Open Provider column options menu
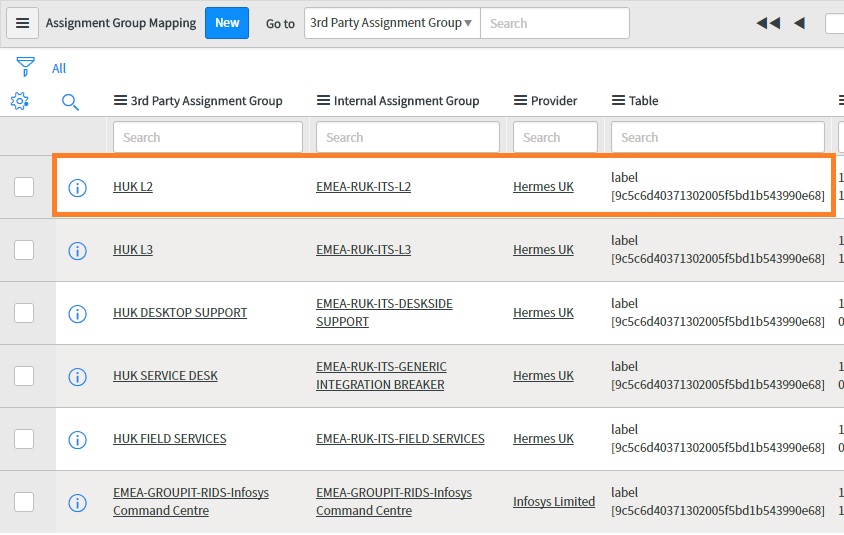 pos(521,101)
